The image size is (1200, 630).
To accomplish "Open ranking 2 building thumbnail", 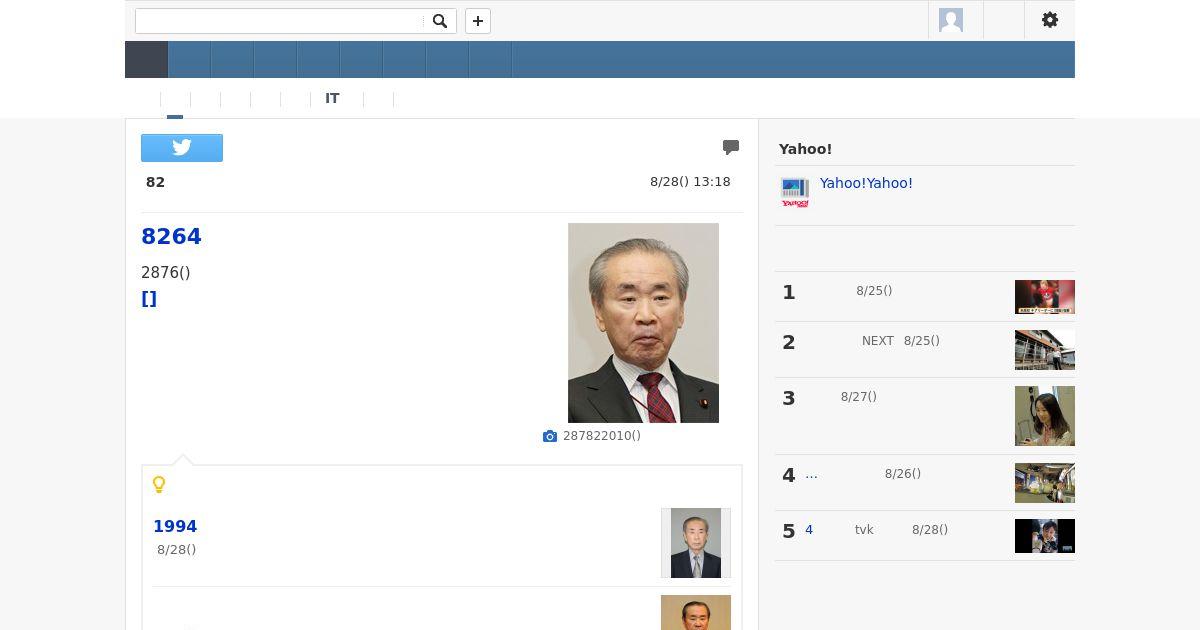I will (1045, 350).
